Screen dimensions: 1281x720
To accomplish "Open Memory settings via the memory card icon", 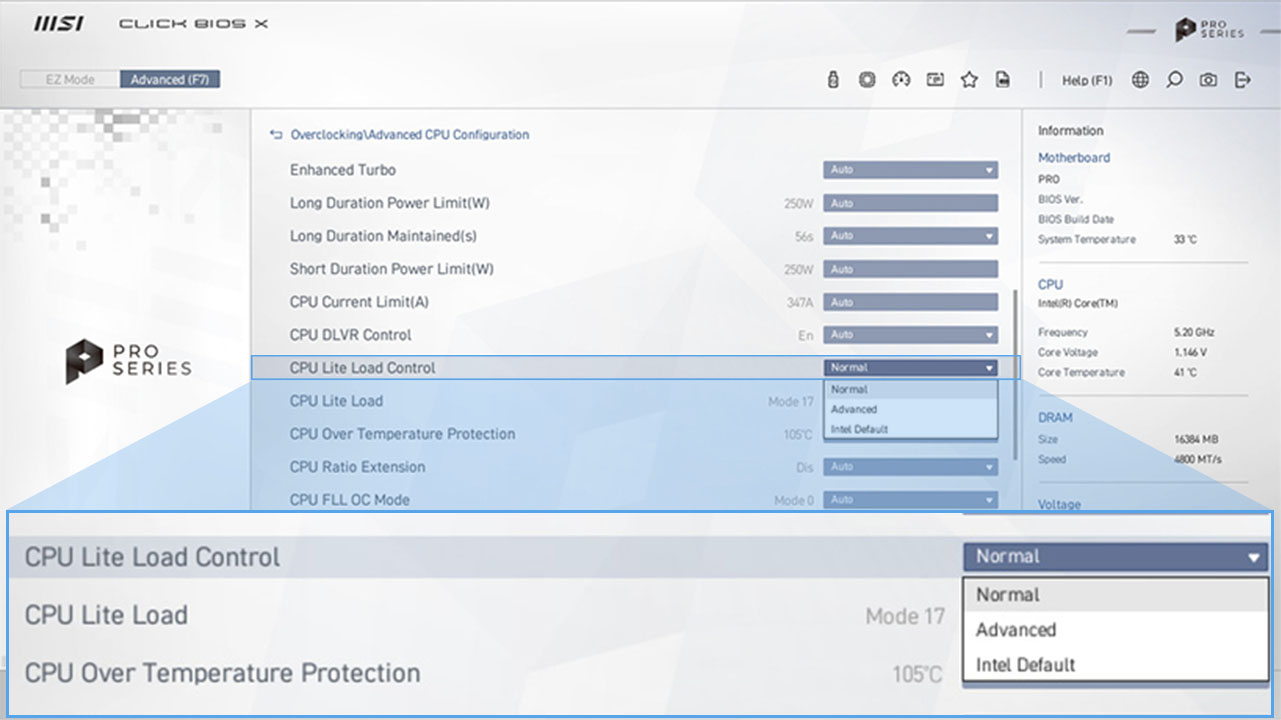I will [x=934, y=79].
